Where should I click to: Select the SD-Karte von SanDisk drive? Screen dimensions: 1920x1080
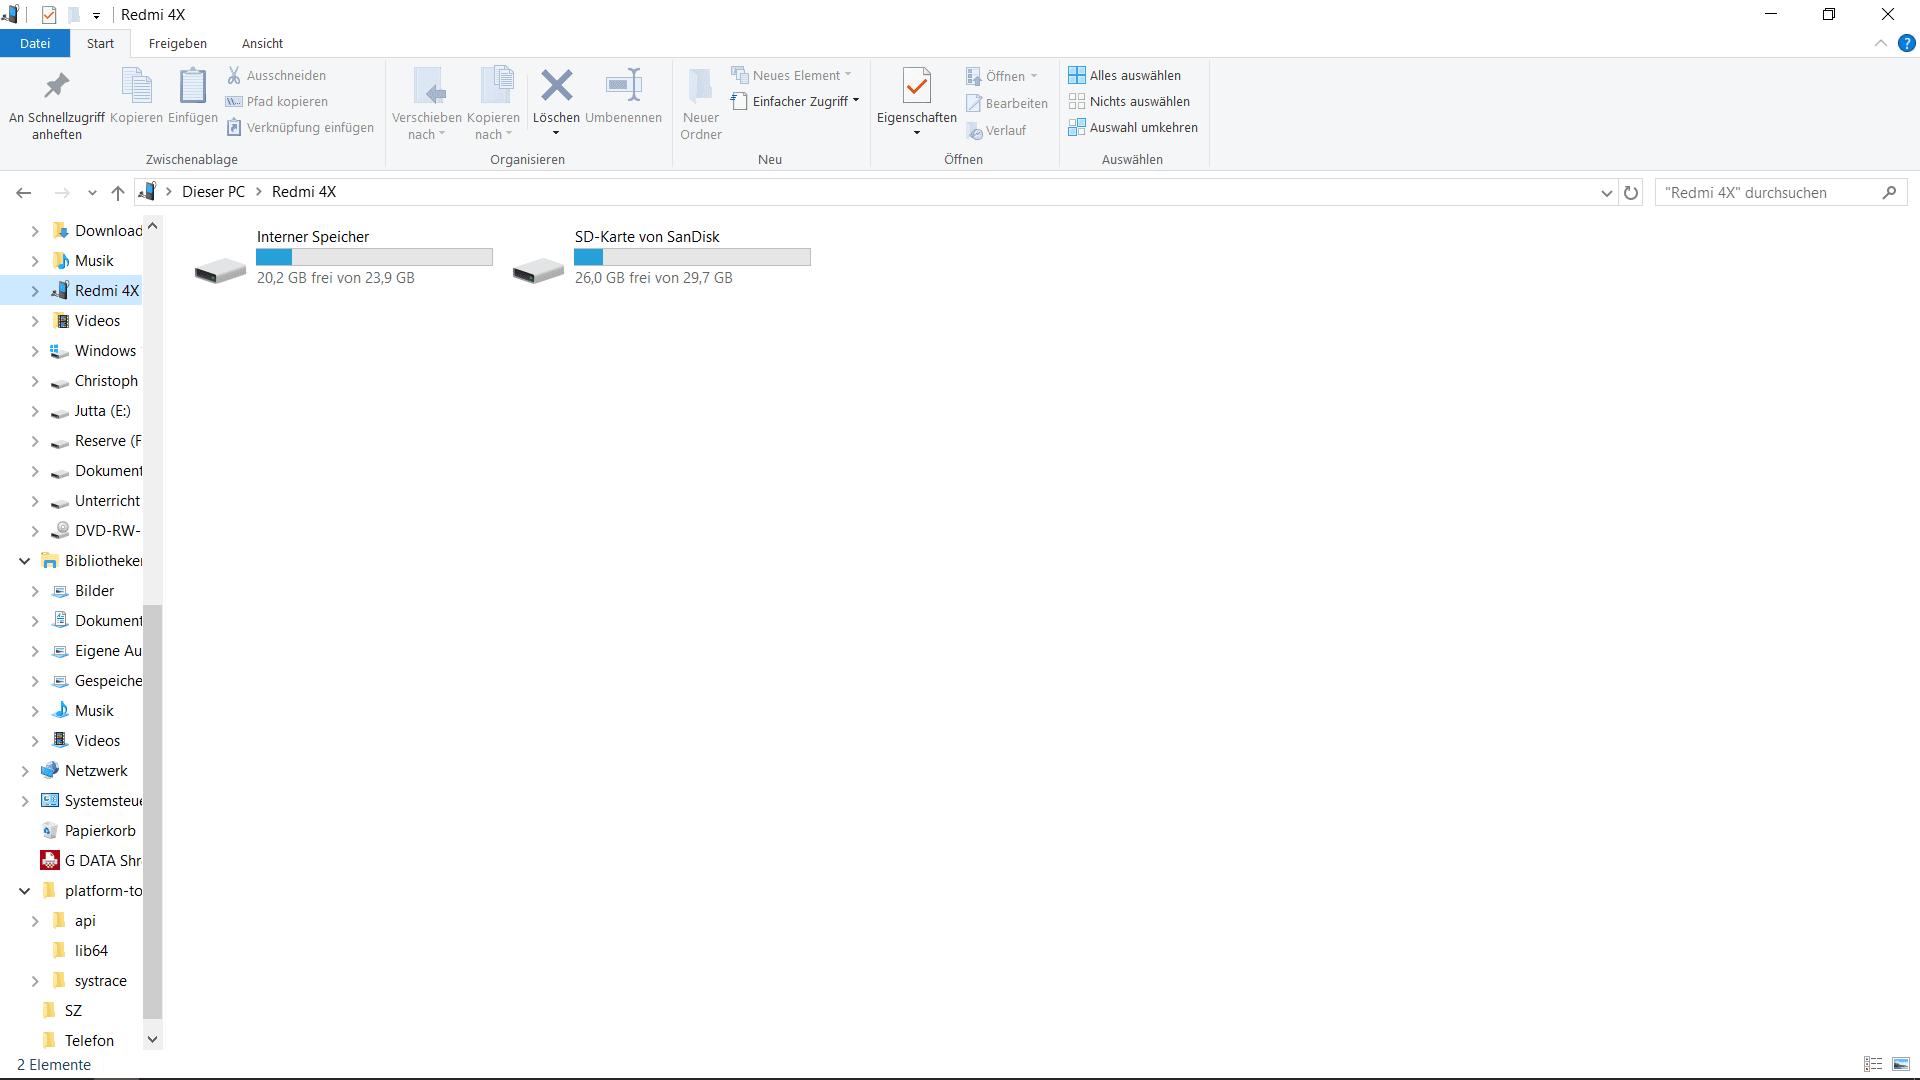point(661,257)
